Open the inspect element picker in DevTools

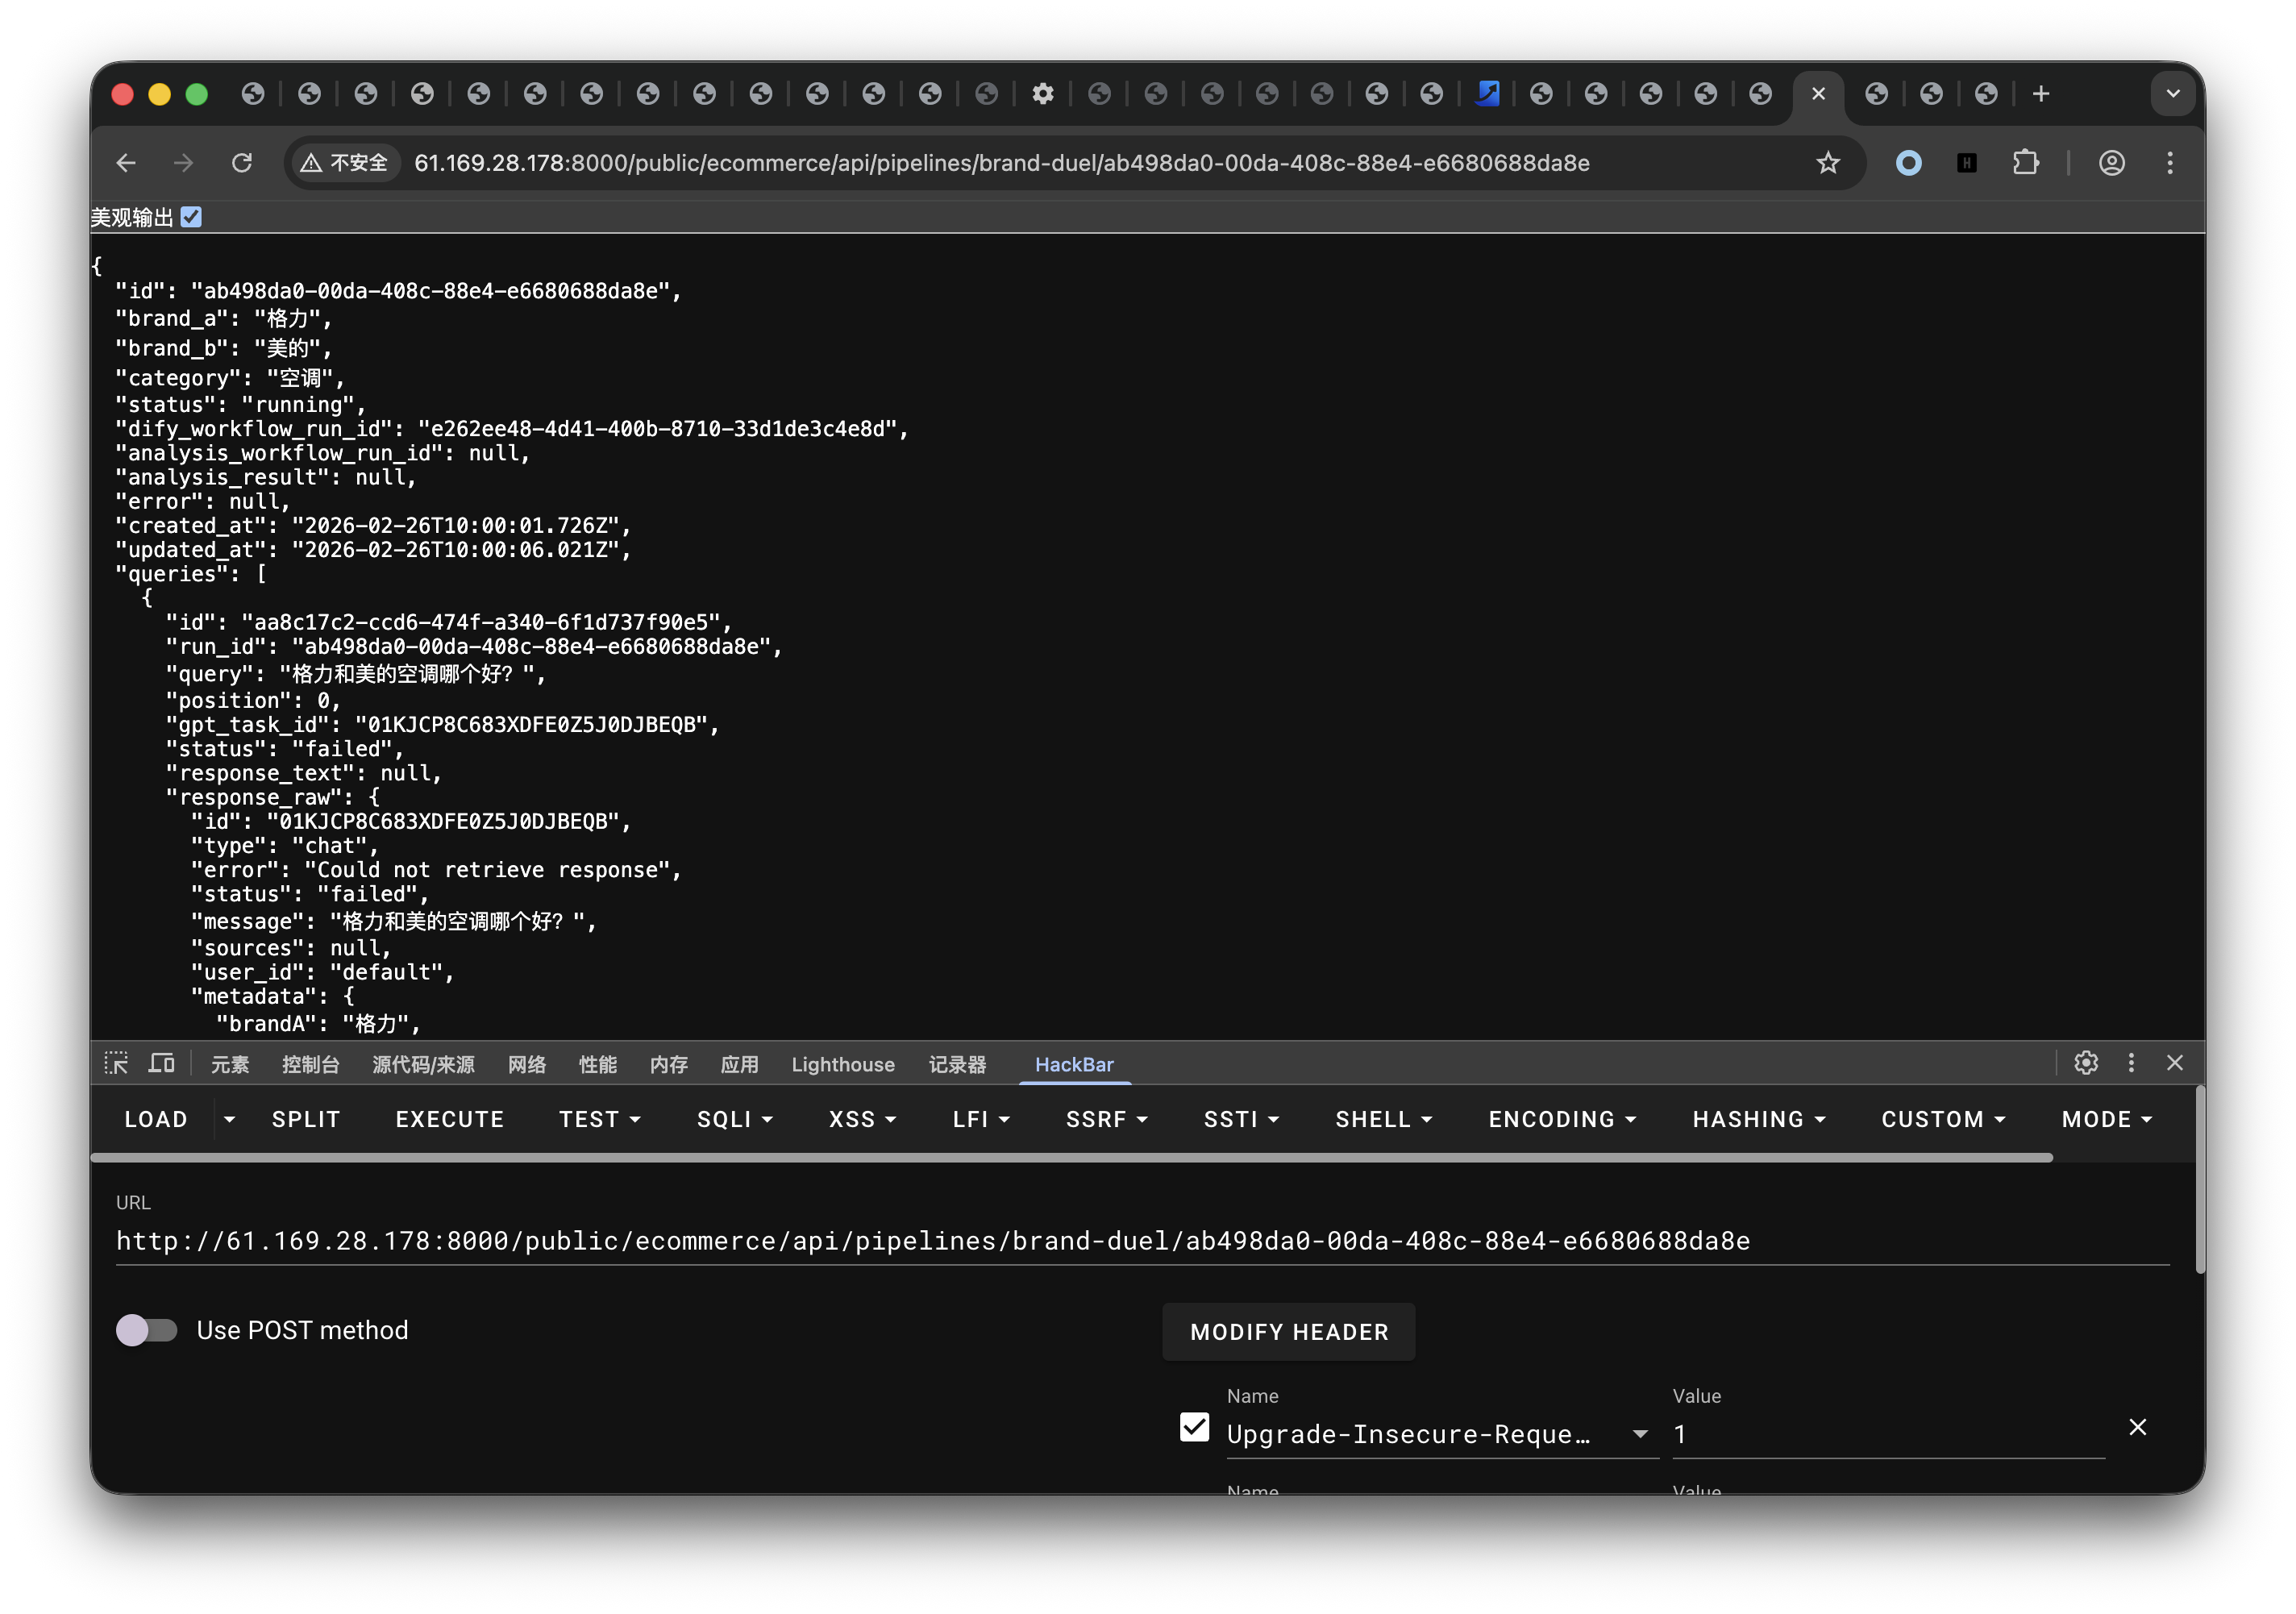116,1064
